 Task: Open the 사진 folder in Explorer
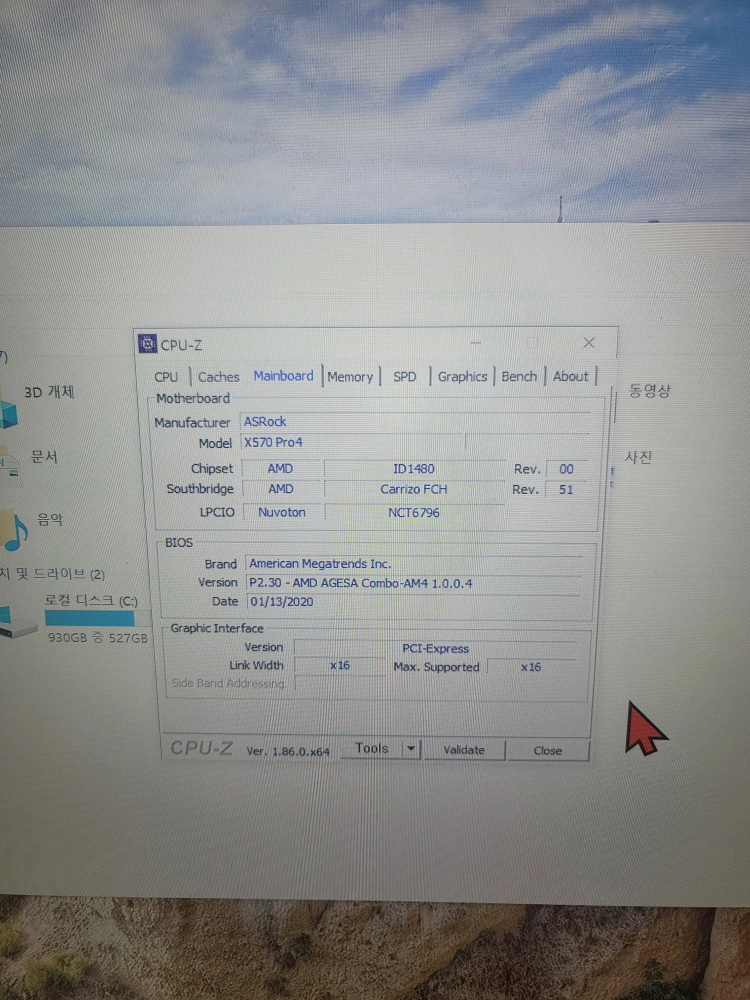click(638, 457)
